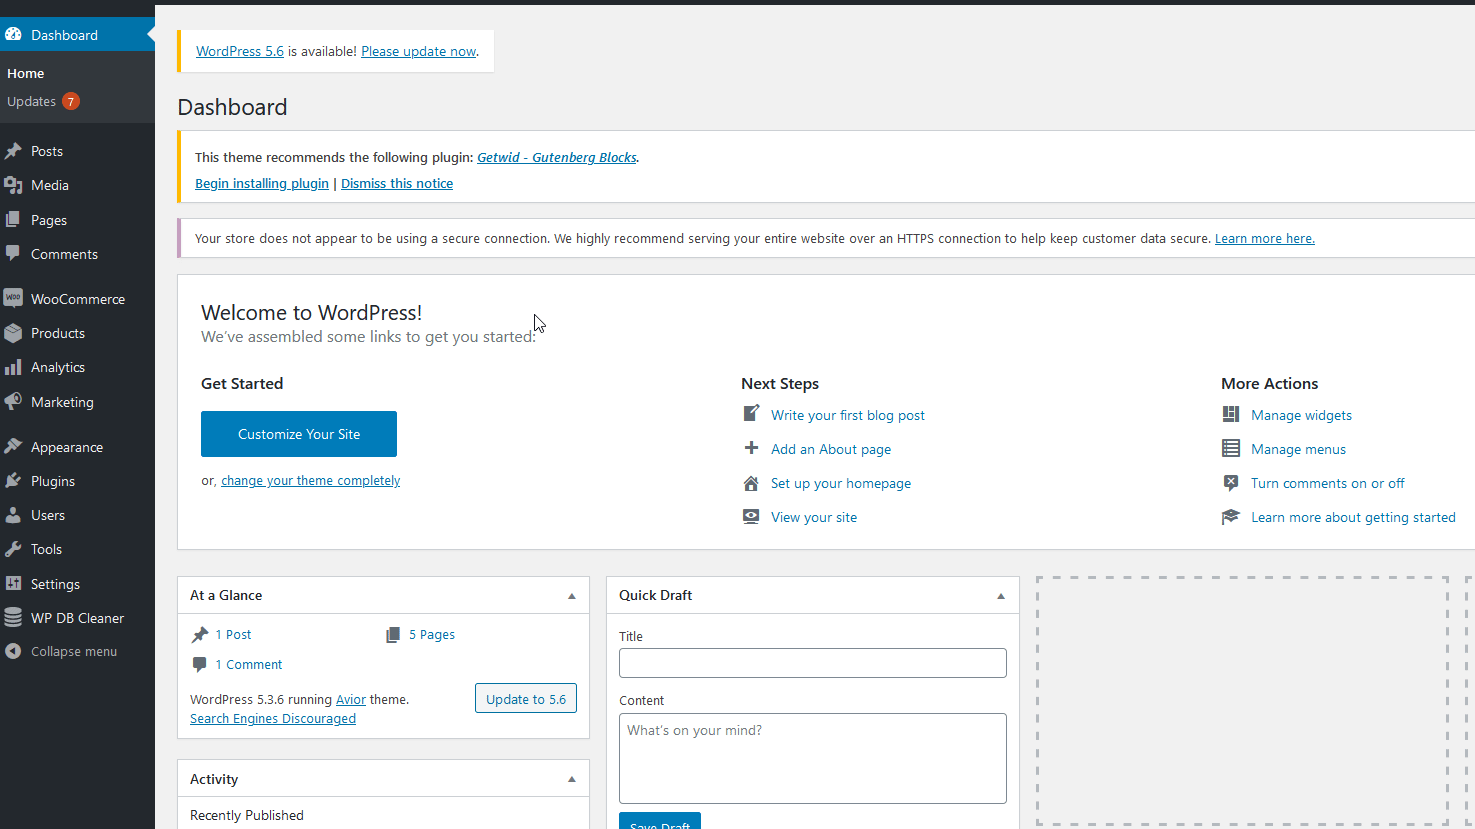Focus the Quick Draft Title field
The height and width of the screenshot is (829, 1475).
813,663
